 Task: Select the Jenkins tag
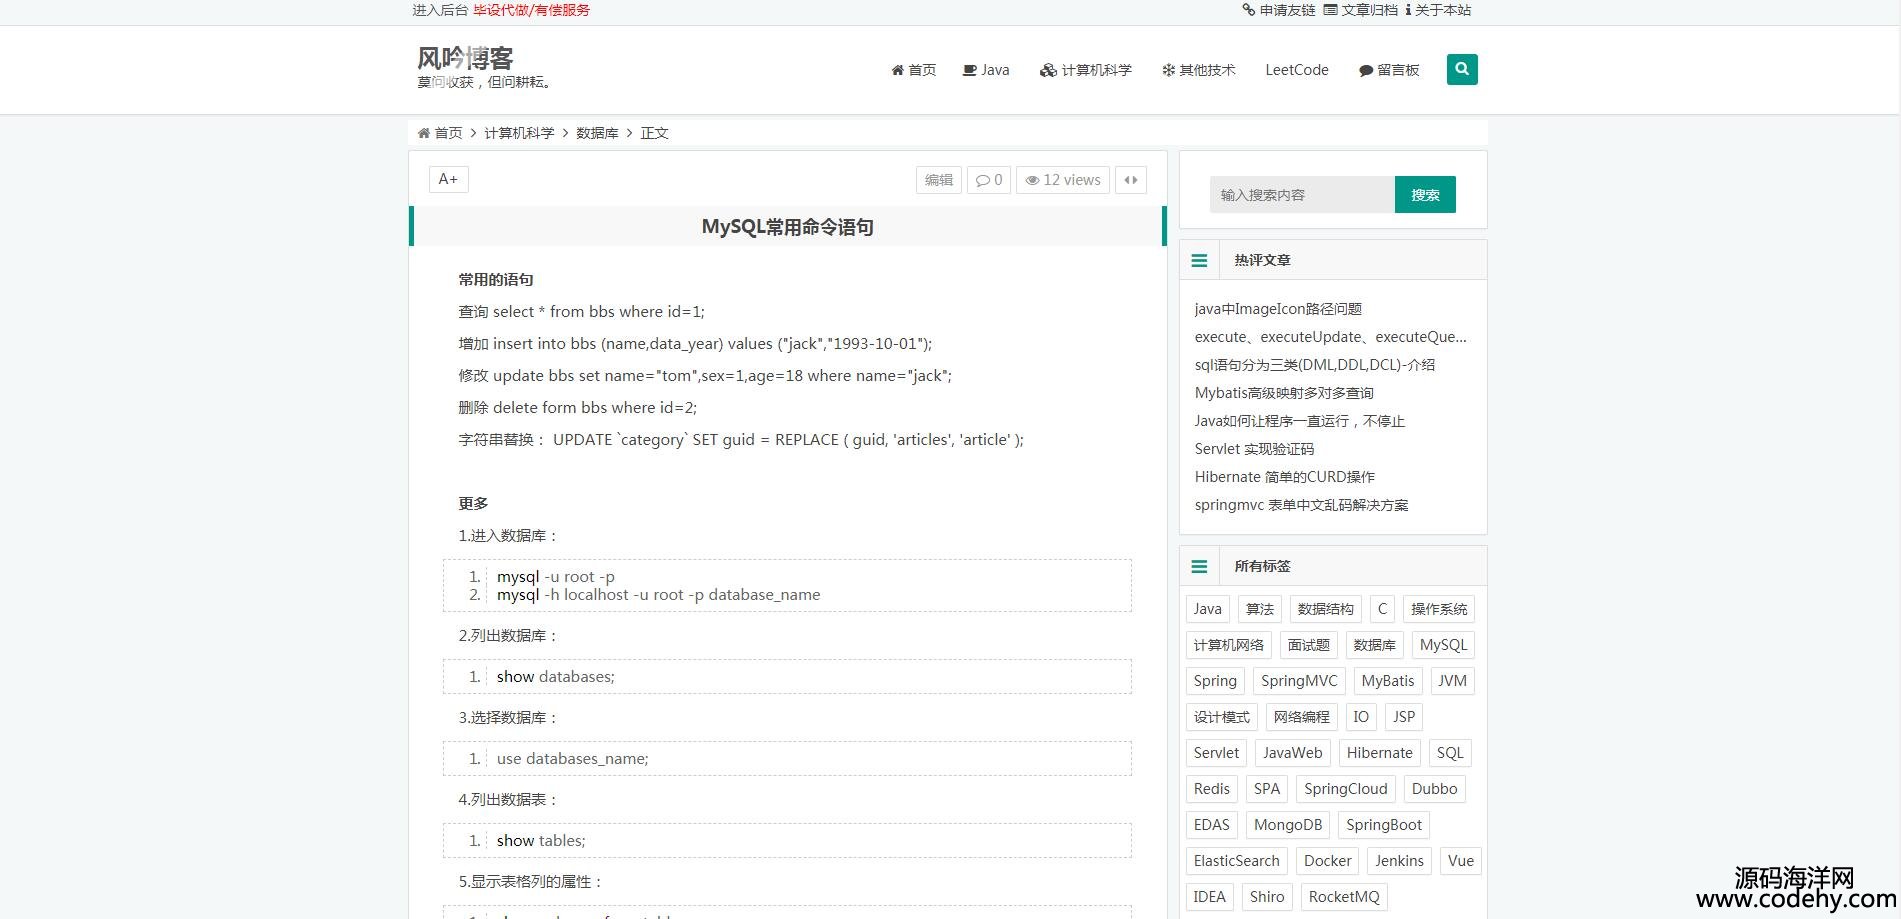pos(1399,861)
